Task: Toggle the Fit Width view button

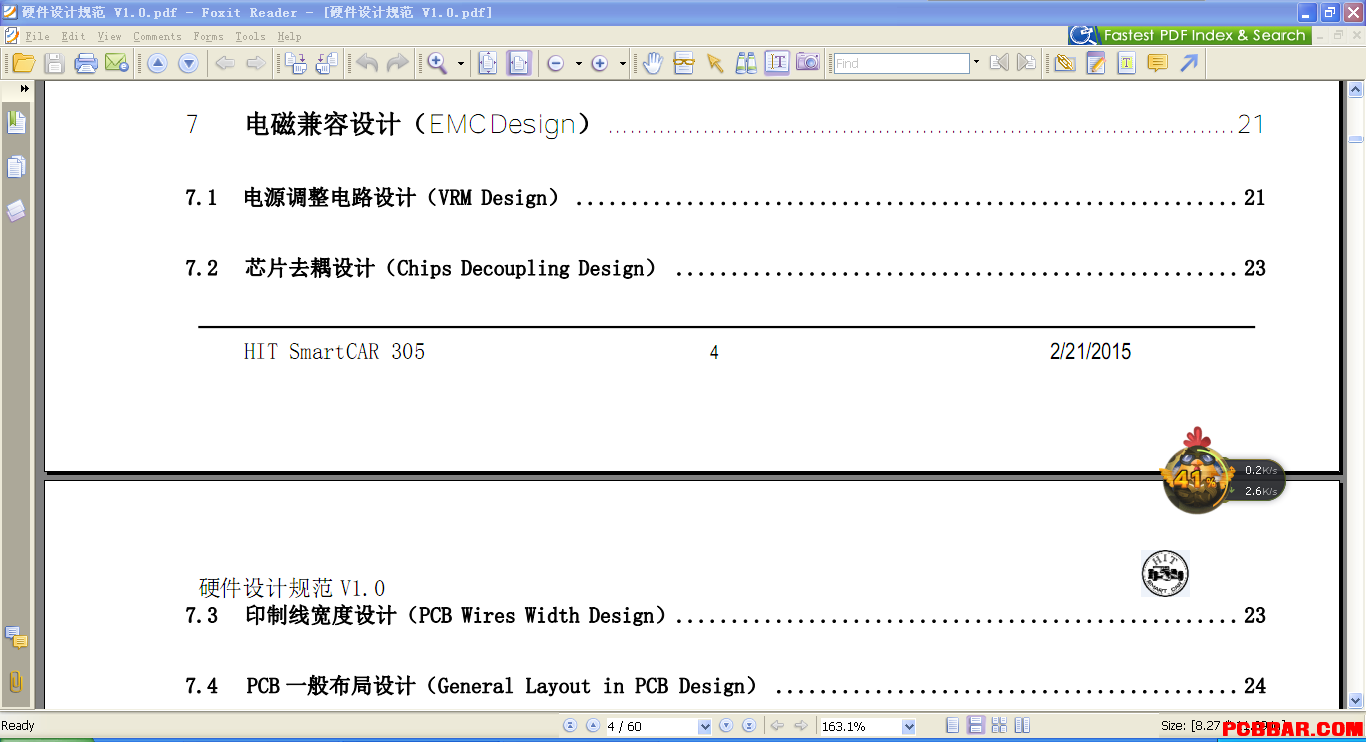Action: click(x=518, y=63)
